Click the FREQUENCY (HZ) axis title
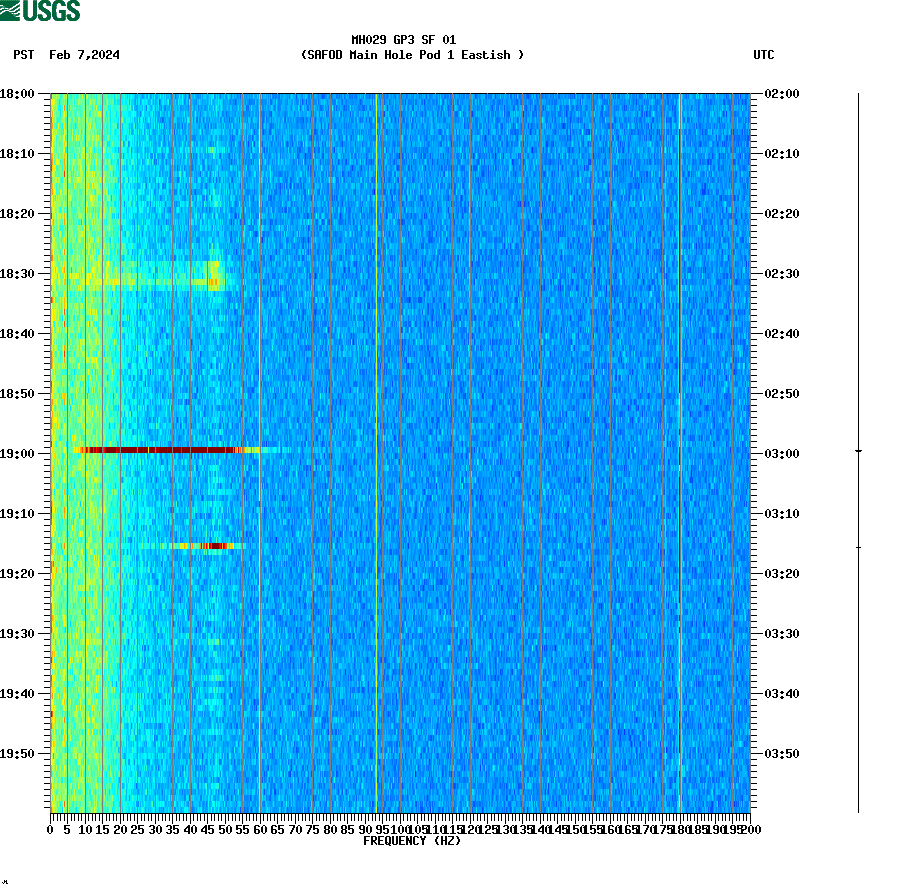 (411, 840)
